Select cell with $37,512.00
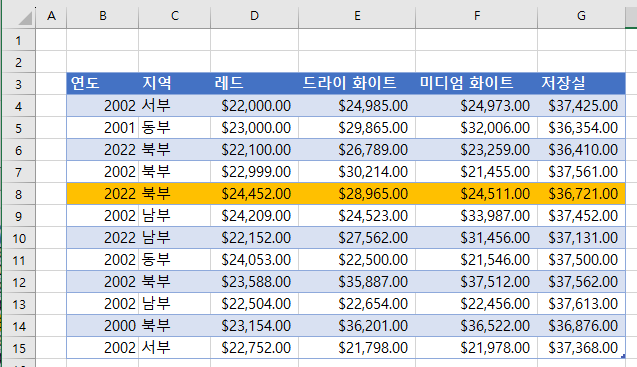Image resolution: width=637 pixels, height=367 pixels. tap(477, 281)
